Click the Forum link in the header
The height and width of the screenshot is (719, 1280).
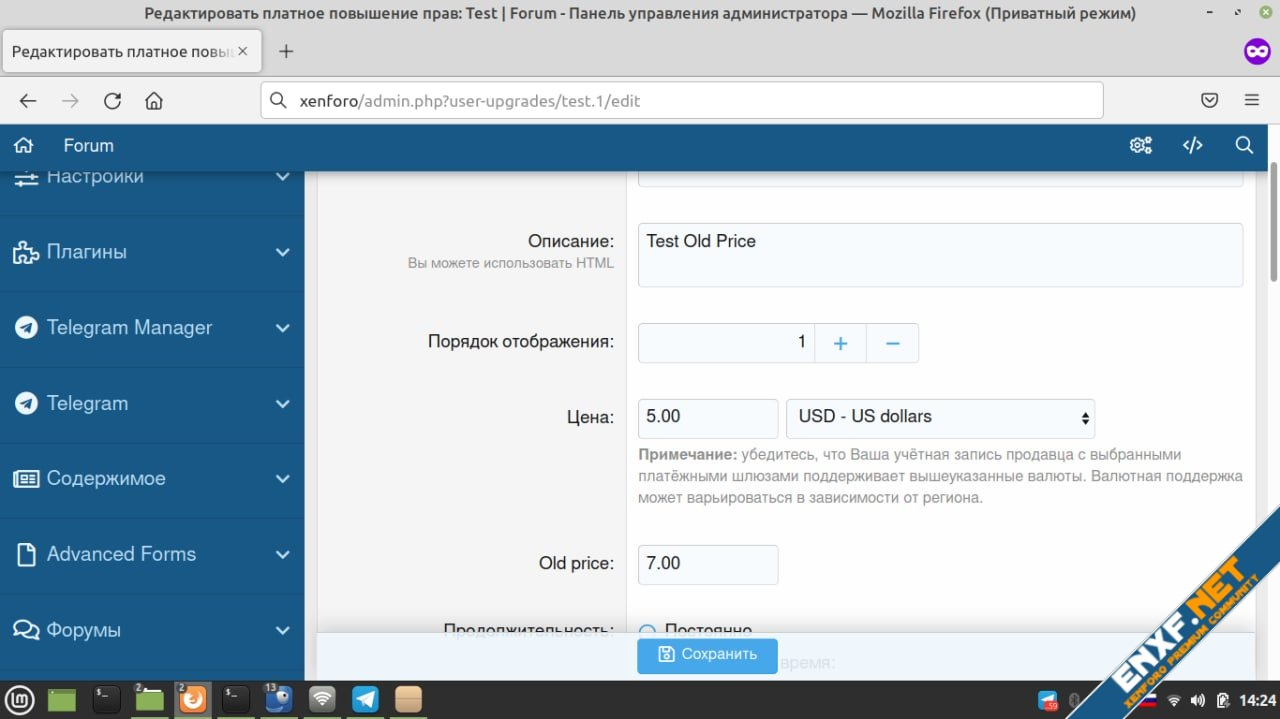pos(88,145)
